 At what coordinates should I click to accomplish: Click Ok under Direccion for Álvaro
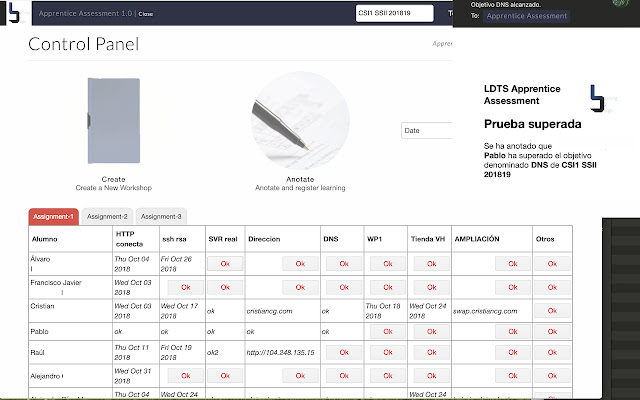(300, 264)
